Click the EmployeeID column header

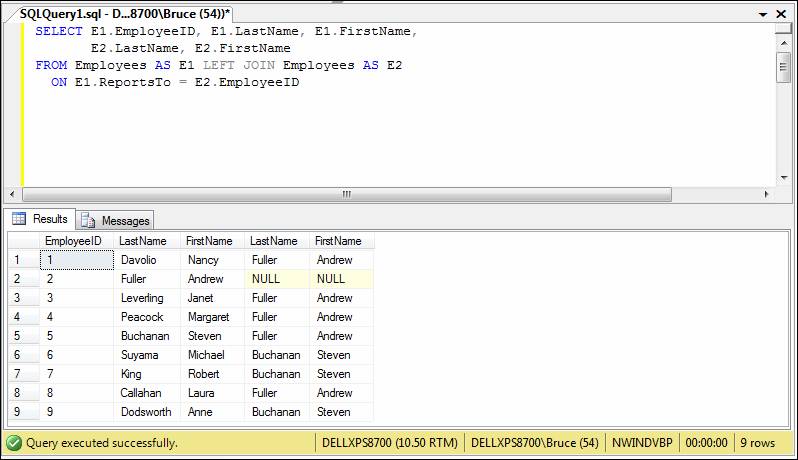pos(73,241)
